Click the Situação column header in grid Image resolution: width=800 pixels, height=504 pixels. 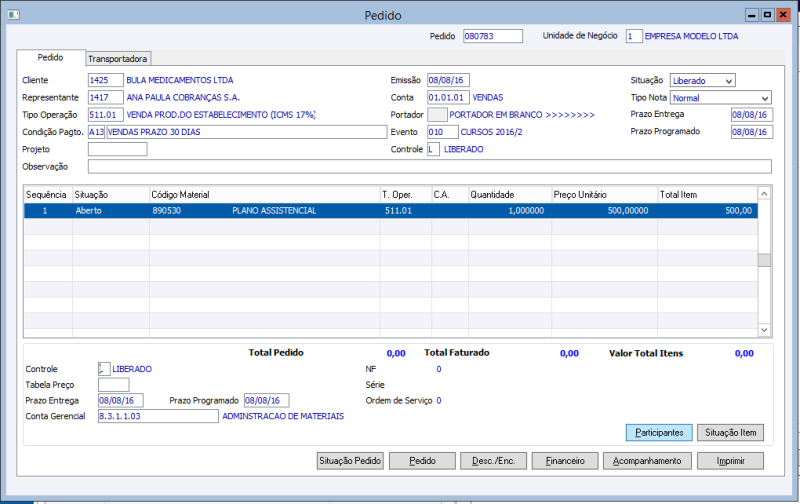[x=111, y=195]
